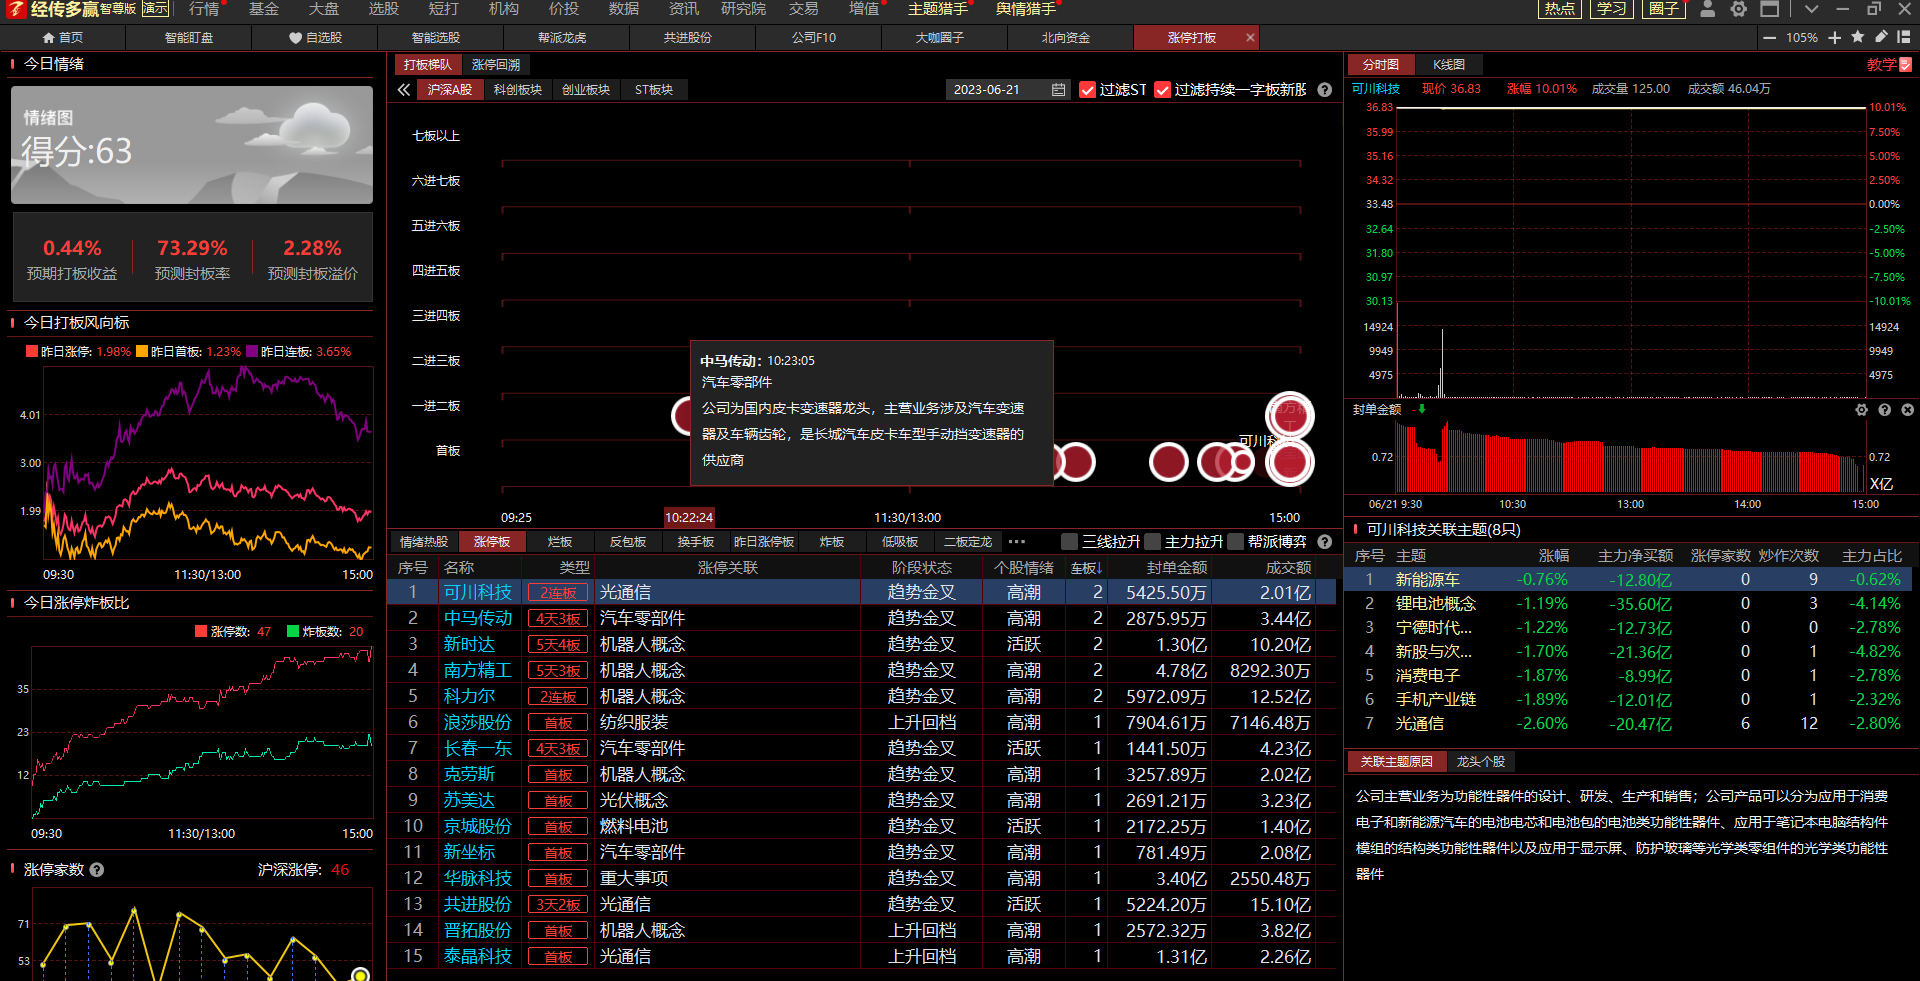The image size is (1920, 981).
Task: Open stock link 新时达
Action: (x=469, y=644)
